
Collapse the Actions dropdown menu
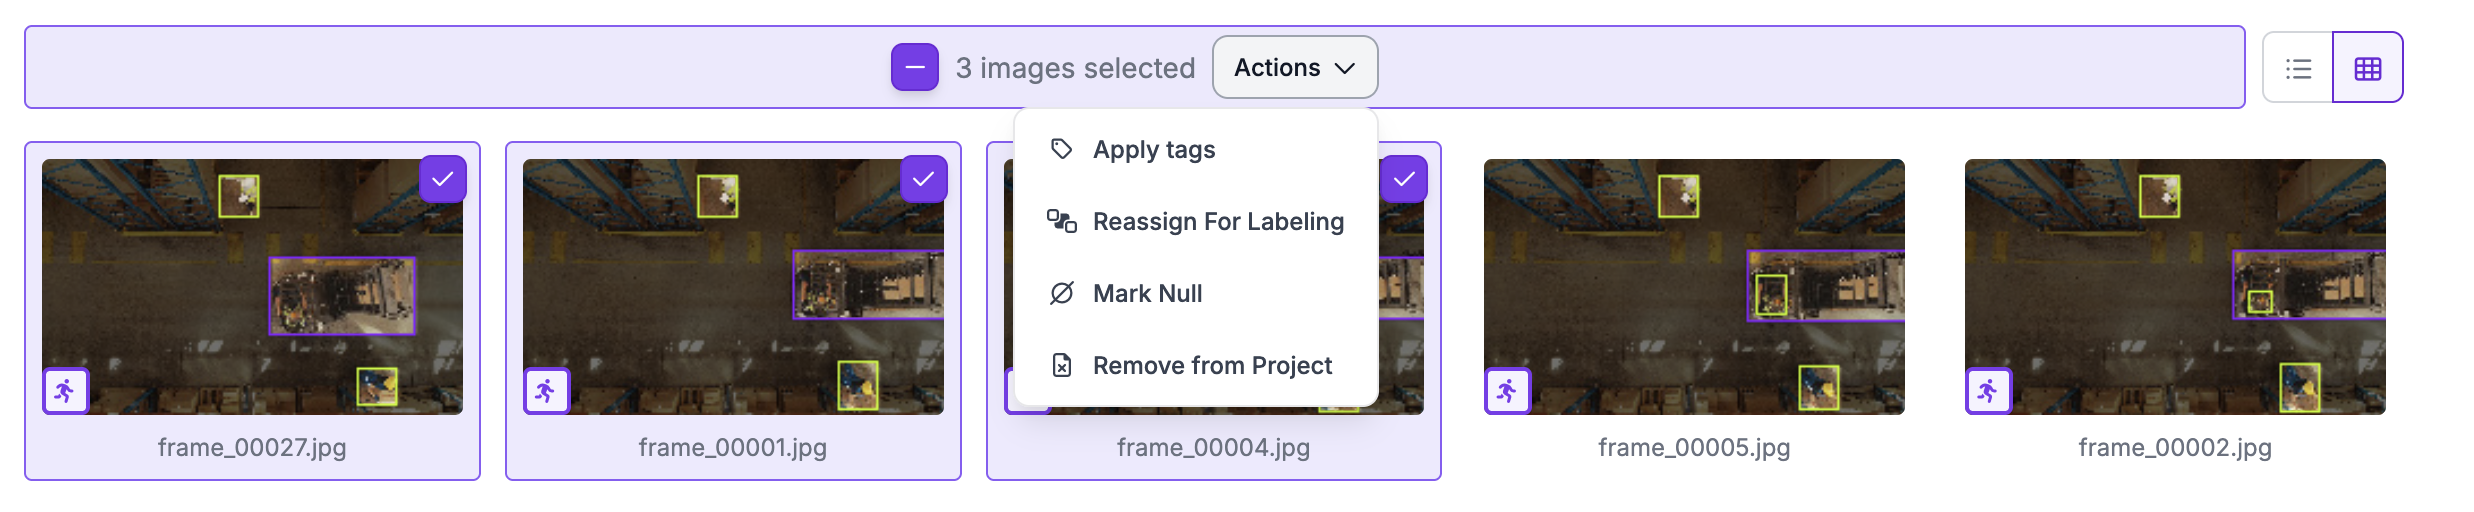pos(1294,67)
